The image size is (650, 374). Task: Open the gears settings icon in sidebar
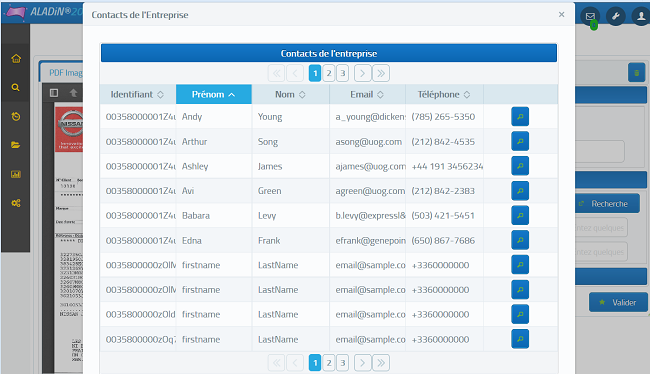pos(16,203)
